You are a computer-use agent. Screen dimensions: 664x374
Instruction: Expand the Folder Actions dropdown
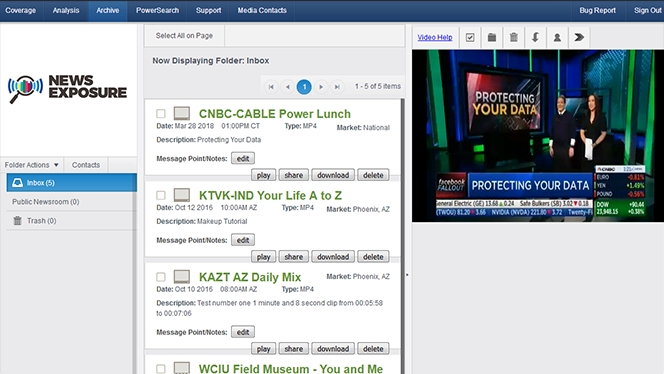[x=32, y=165]
